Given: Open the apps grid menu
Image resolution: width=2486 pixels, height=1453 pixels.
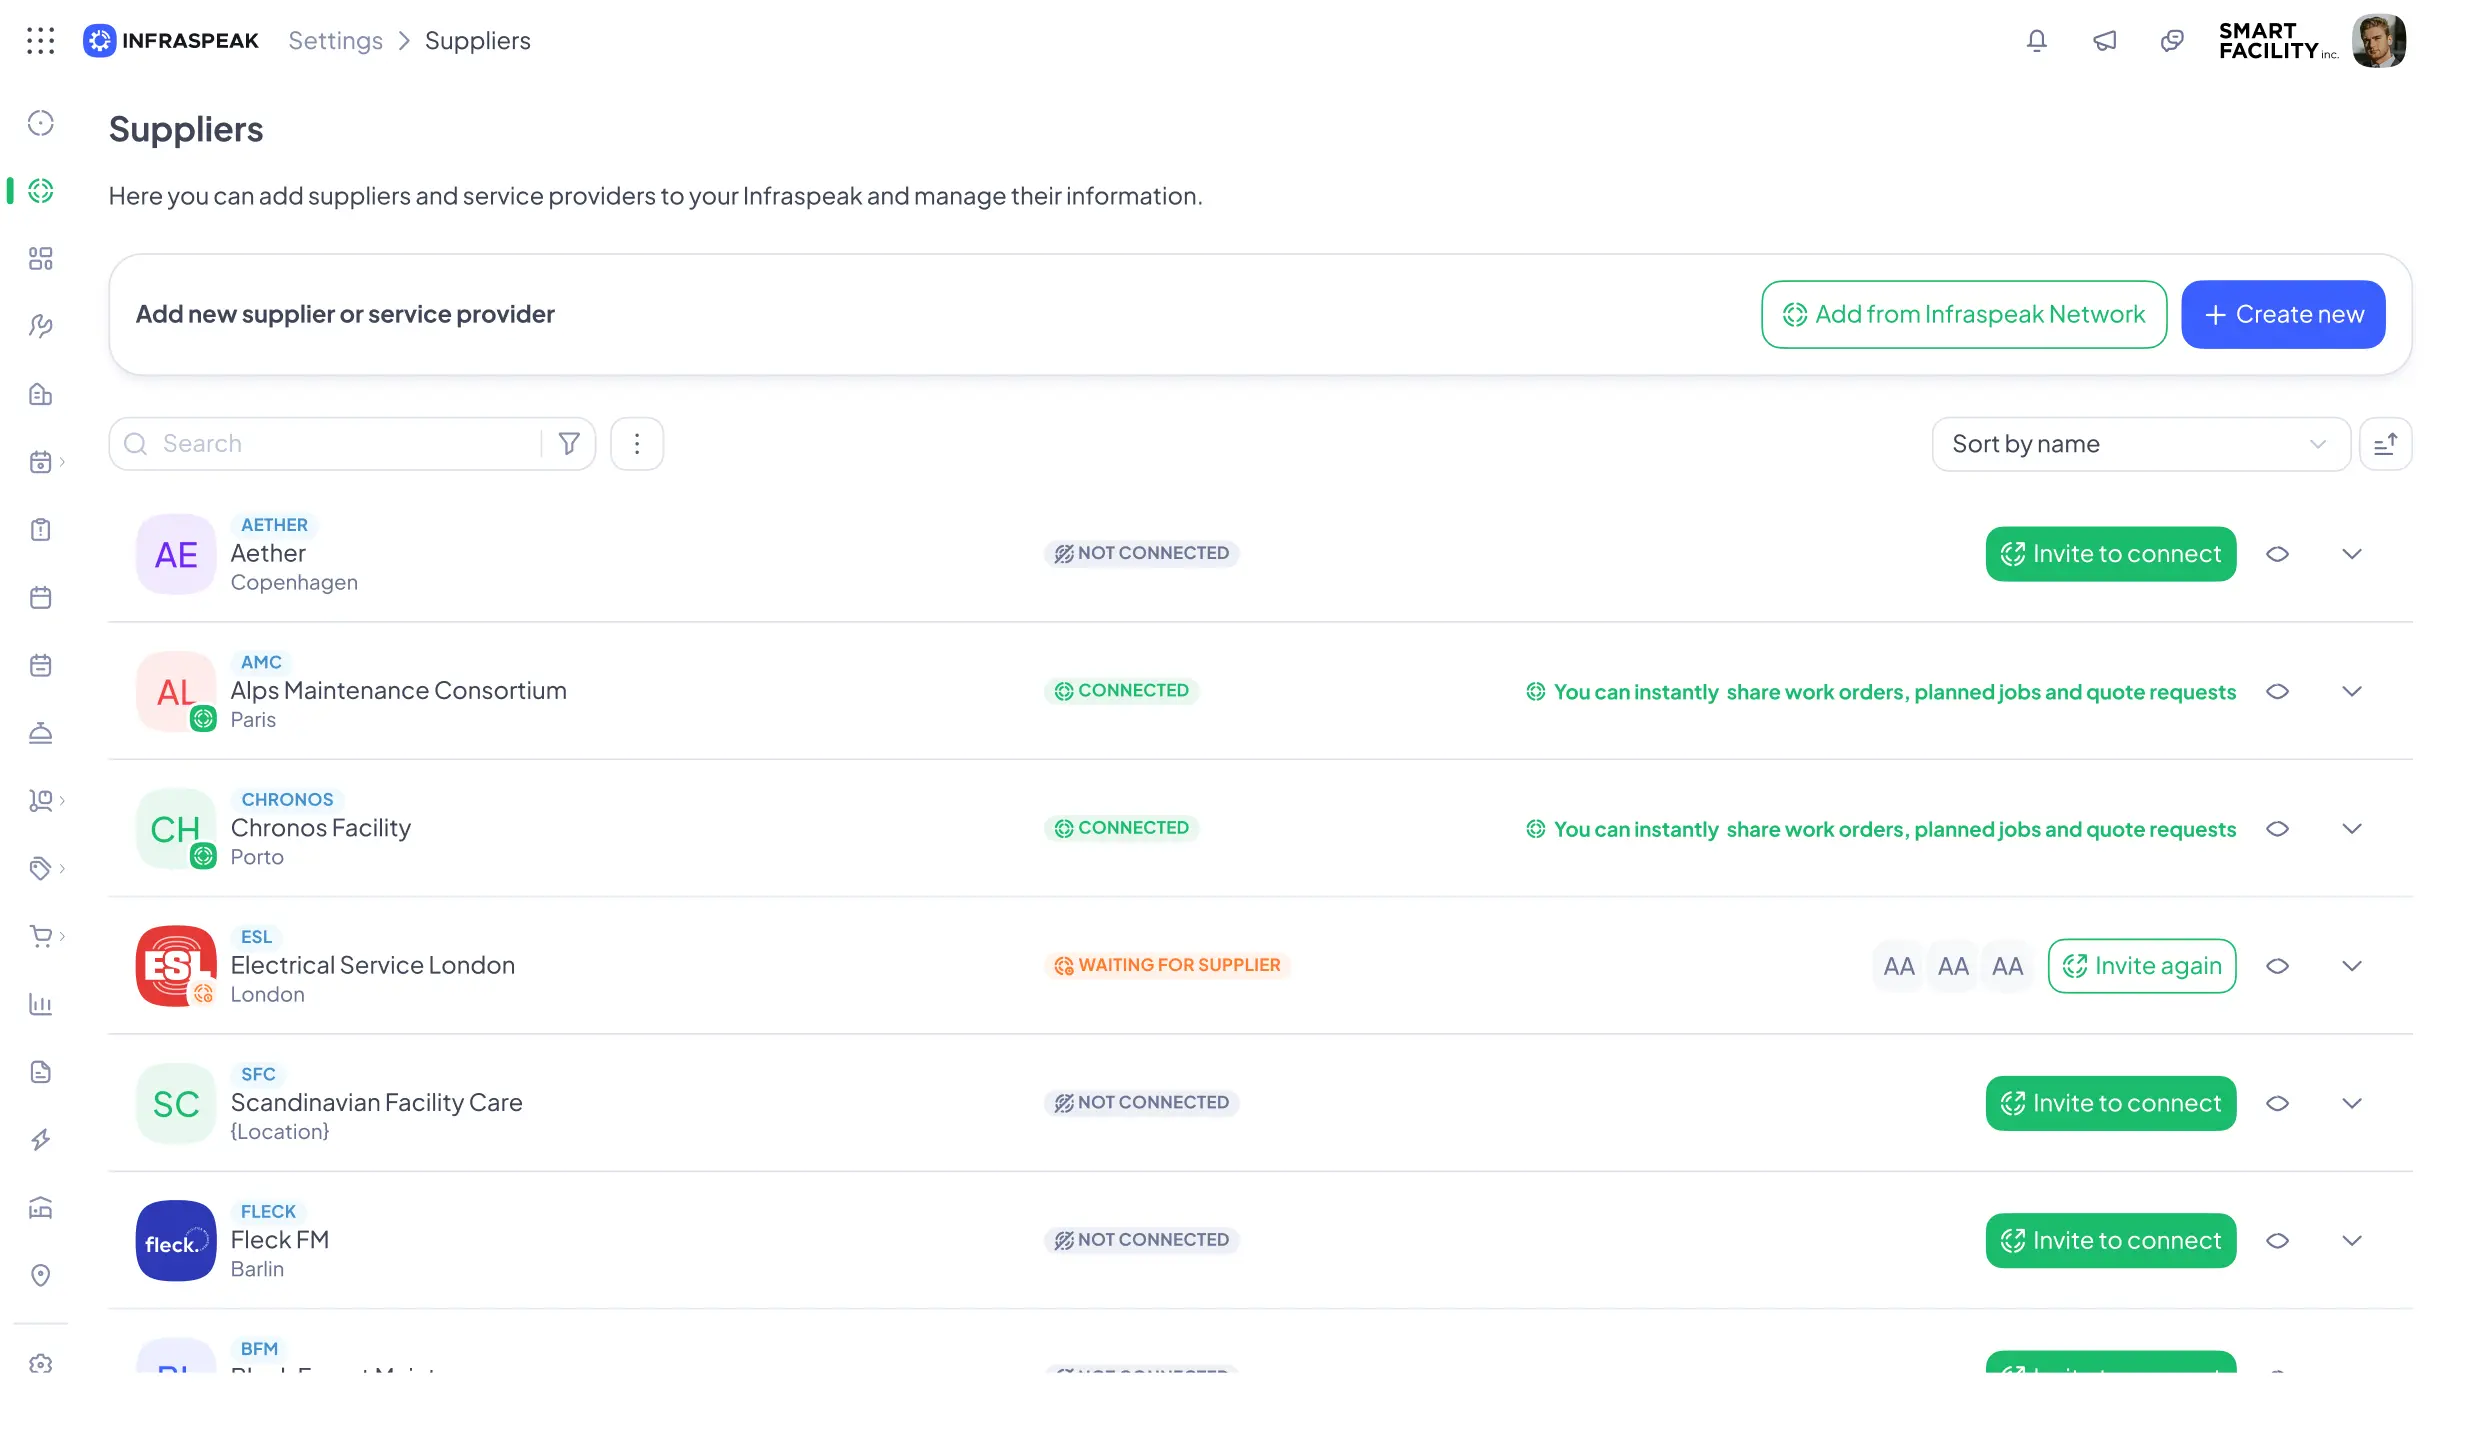Looking at the screenshot, I should (40, 41).
